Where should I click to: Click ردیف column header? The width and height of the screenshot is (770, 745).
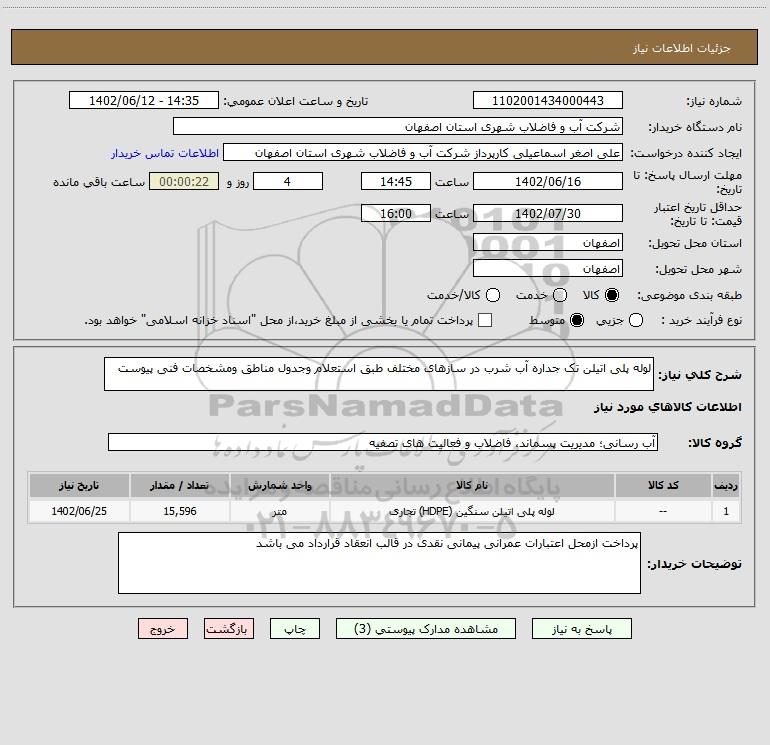pos(726,486)
